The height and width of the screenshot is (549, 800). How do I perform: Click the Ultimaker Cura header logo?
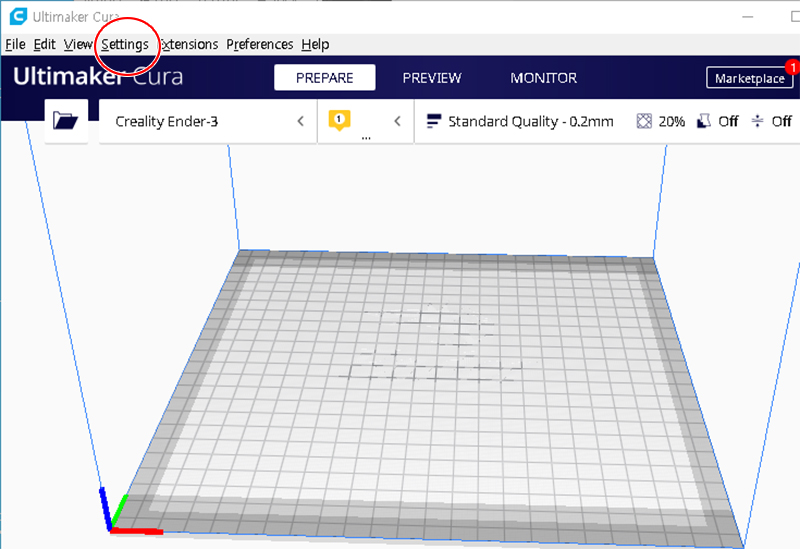pyautogui.click(x=98, y=77)
